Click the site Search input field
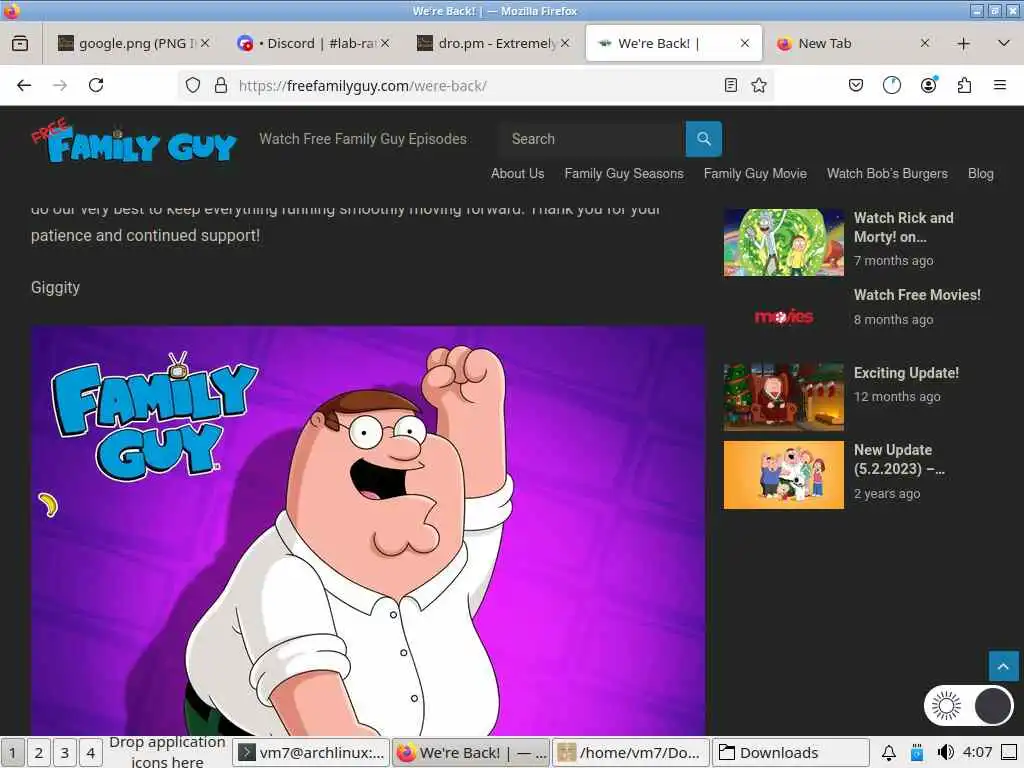Viewport: 1024px width, 768px height. point(592,139)
